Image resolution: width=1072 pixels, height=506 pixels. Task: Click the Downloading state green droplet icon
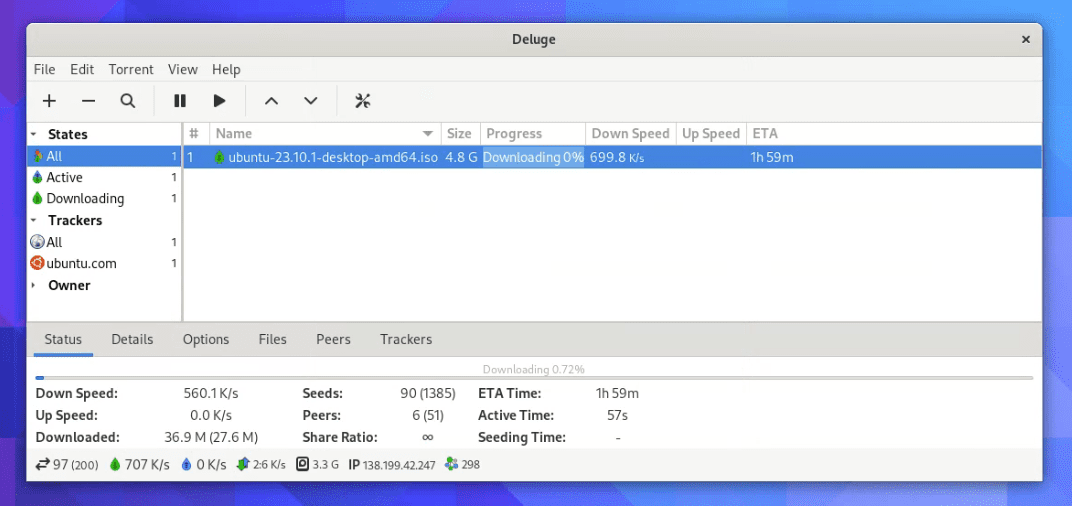pyautogui.click(x=38, y=199)
